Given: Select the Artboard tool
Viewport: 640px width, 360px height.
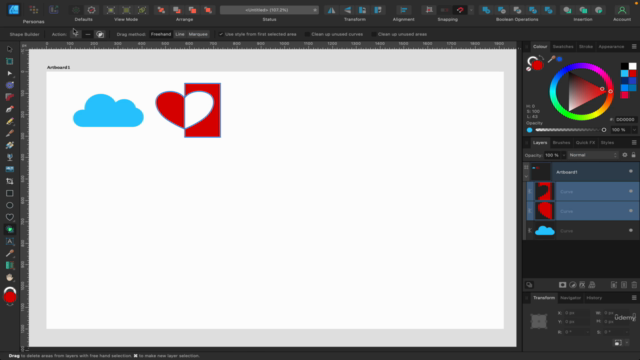Looking at the screenshot, I should (9, 61).
